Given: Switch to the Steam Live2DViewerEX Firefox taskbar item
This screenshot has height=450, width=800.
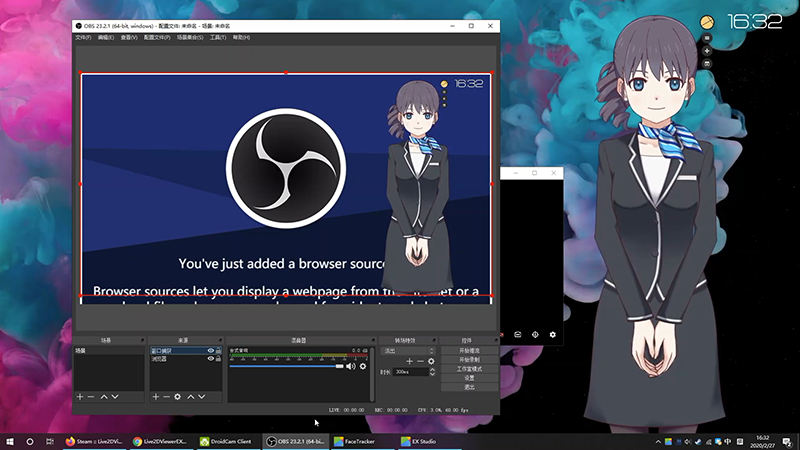Looking at the screenshot, I should point(93,441).
